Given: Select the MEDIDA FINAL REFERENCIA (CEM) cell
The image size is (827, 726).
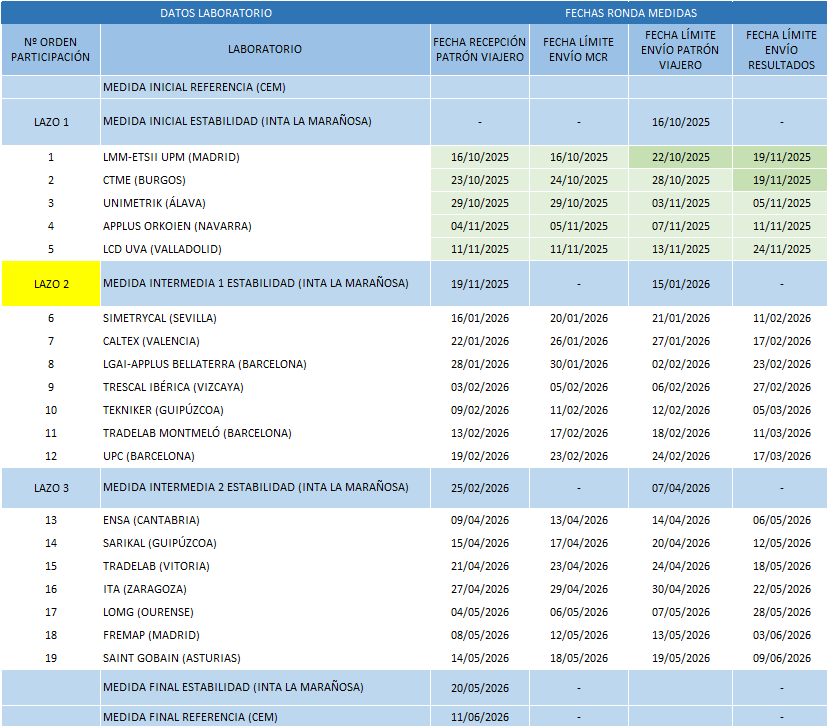Looking at the screenshot, I should pos(191,716).
